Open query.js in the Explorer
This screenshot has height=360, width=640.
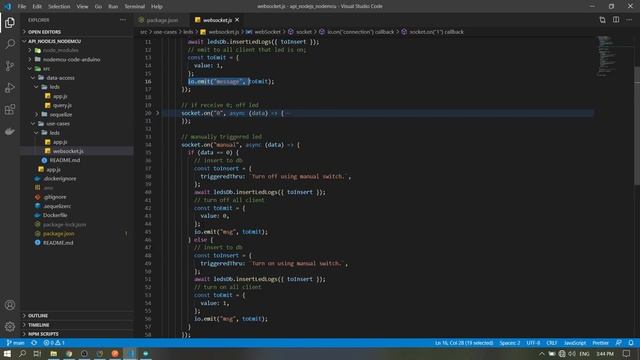coord(62,105)
